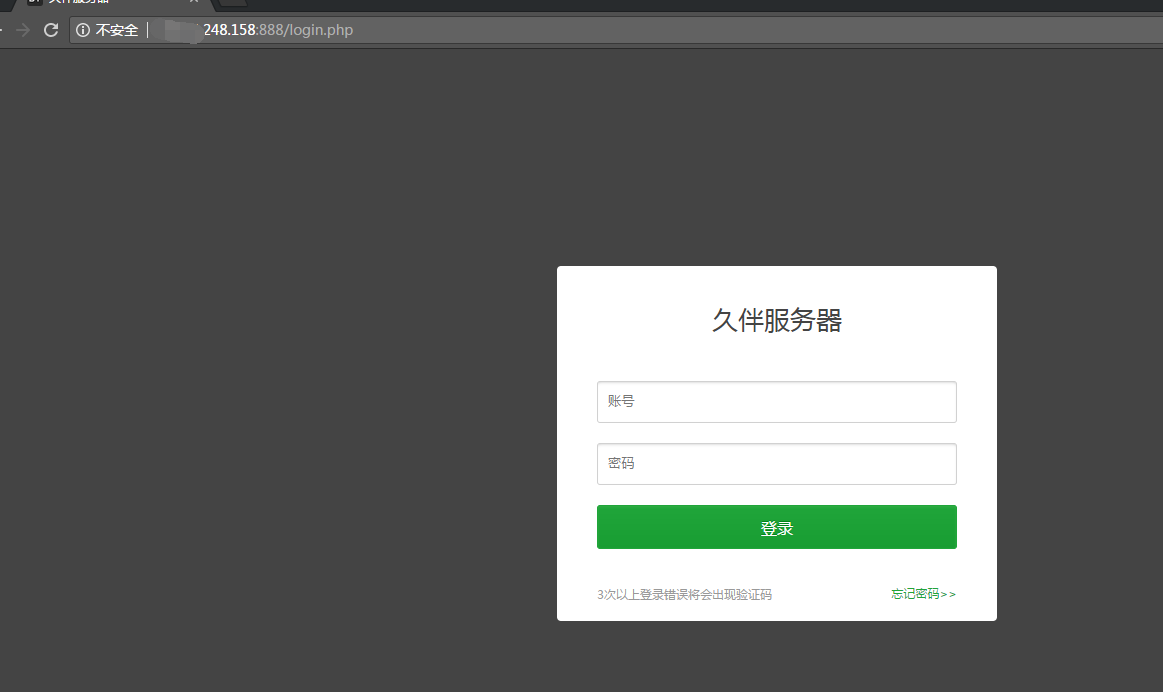Open the 忘记密码>> link
The width and height of the screenshot is (1163, 692).
pos(923,594)
